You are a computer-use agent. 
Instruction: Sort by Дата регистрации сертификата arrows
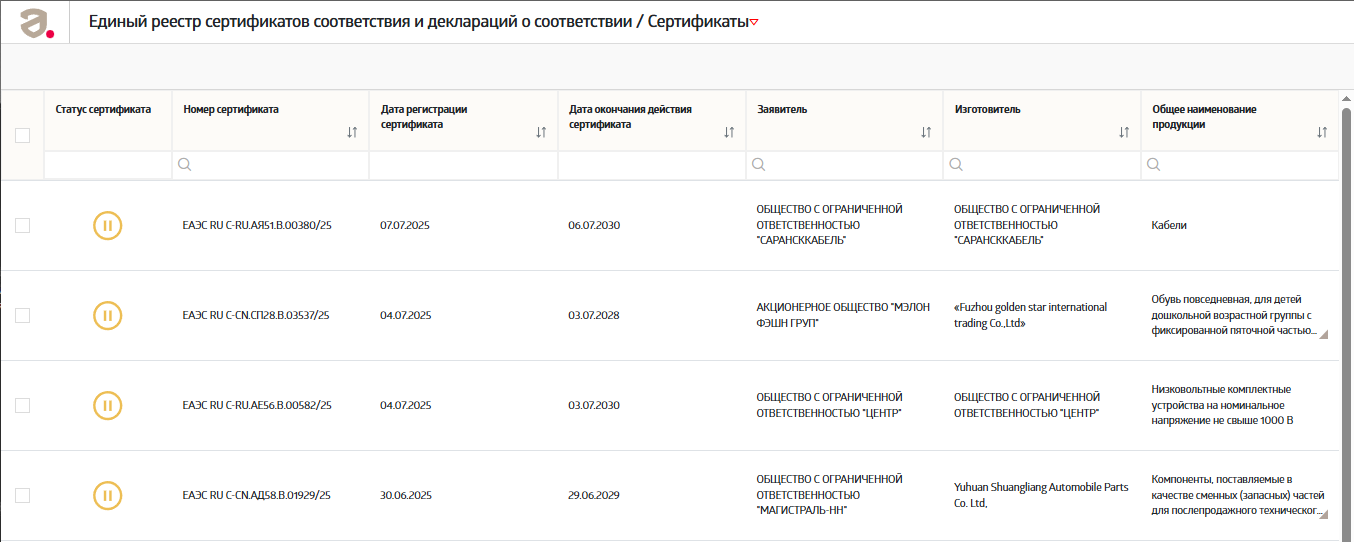coord(541,132)
